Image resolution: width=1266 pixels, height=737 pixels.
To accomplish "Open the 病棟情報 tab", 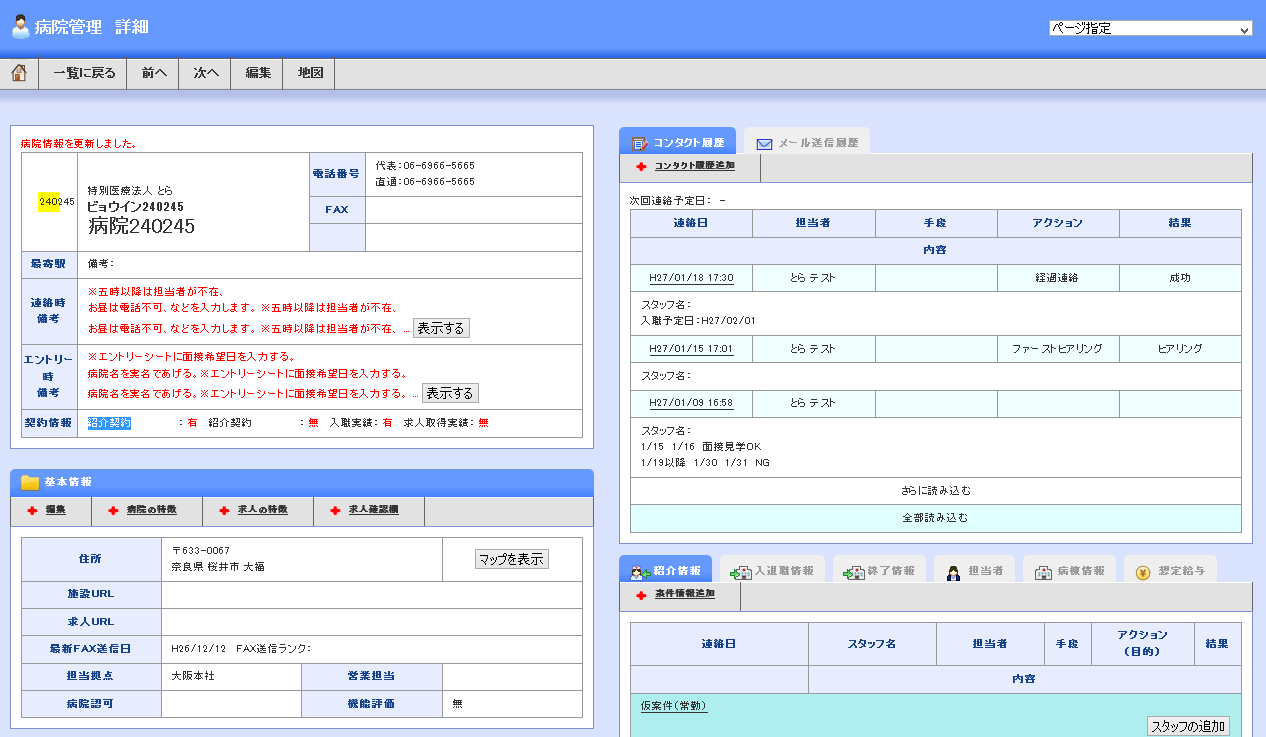I will (1069, 570).
